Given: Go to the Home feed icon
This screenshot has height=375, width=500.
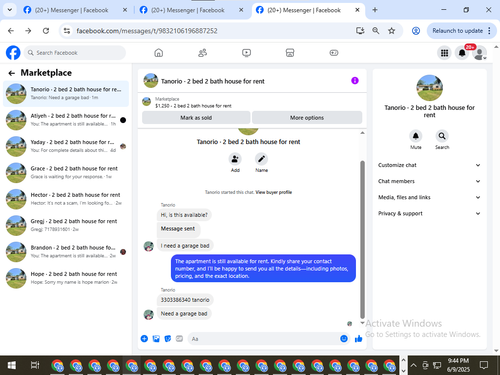Looking at the screenshot, I should point(159,53).
